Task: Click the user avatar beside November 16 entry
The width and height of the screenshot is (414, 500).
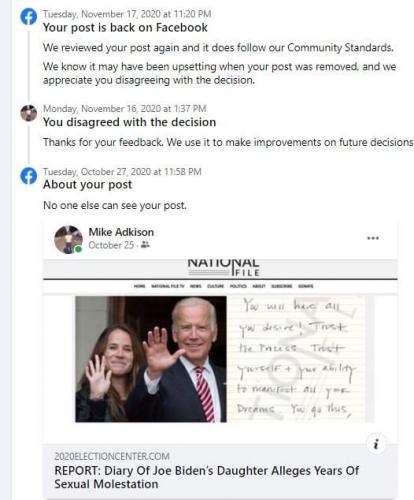Action: (29, 113)
